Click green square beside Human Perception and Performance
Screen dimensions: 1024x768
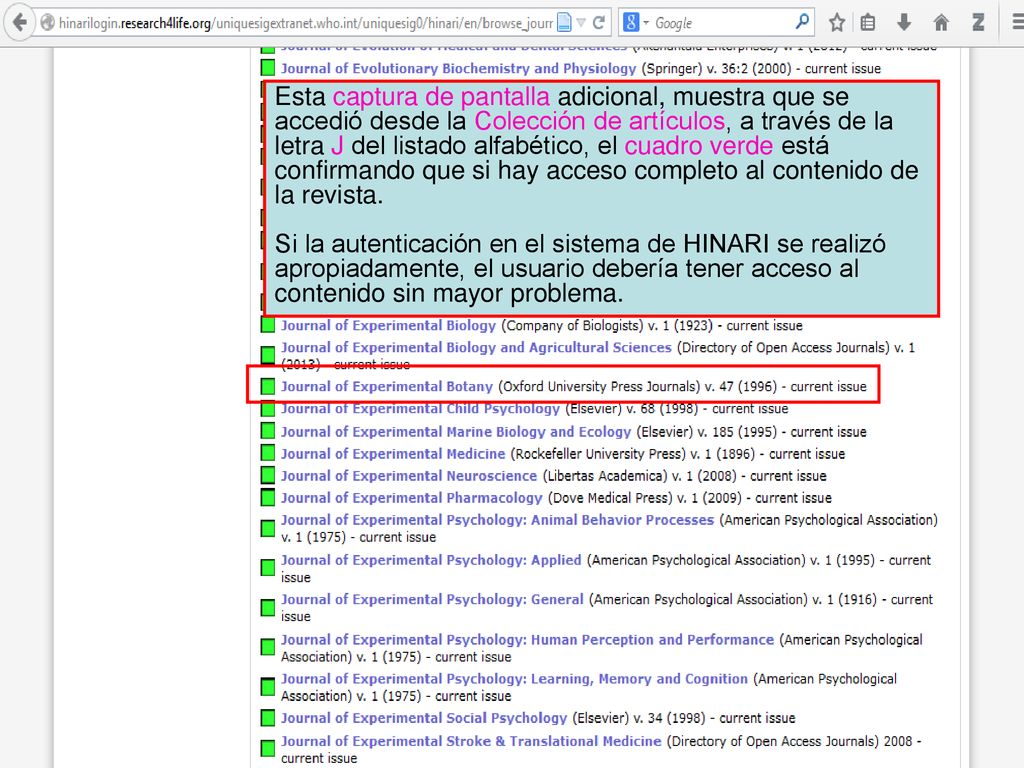tap(268, 647)
